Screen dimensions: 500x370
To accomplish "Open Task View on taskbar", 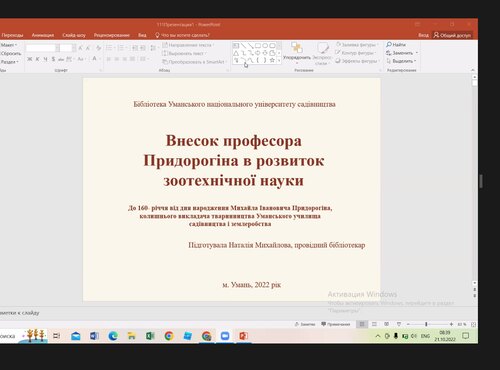I will pyautogui.click(x=57, y=336).
